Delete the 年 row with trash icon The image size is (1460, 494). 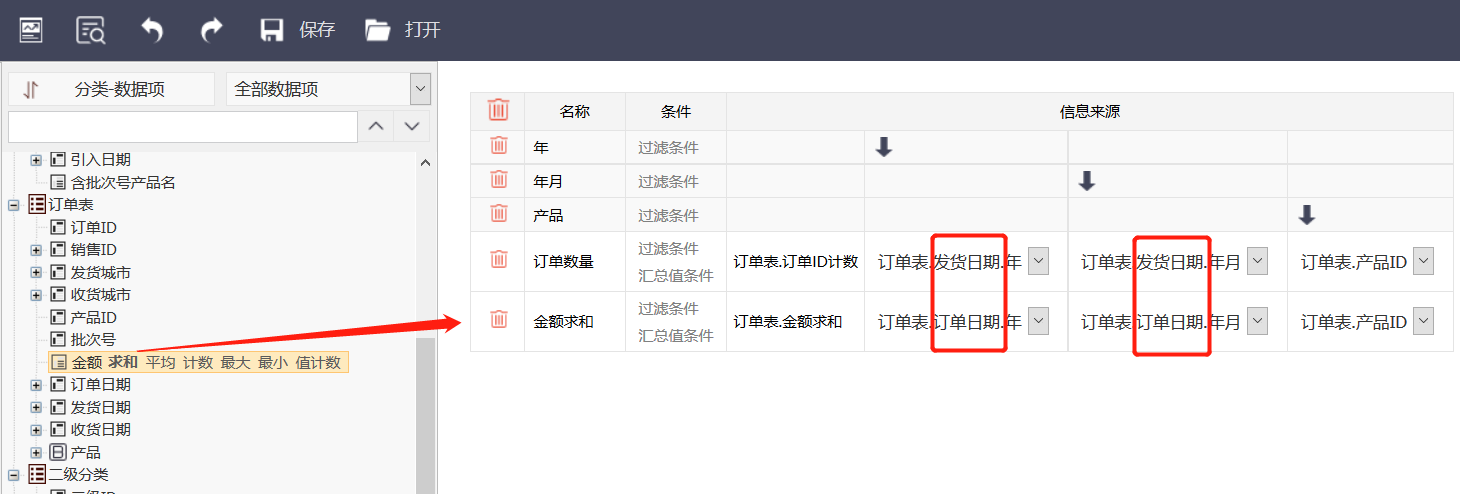click(498, 146)
